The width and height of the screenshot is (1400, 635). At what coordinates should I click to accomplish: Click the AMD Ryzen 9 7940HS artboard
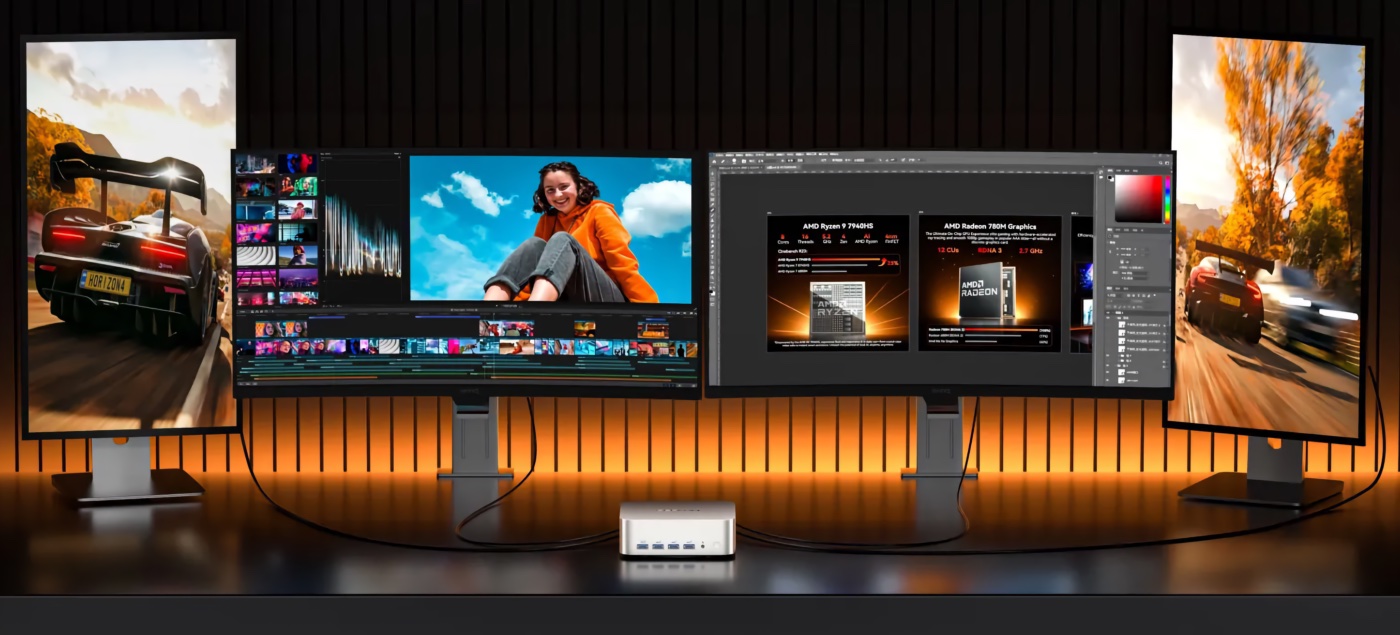(x=837, y=283)
